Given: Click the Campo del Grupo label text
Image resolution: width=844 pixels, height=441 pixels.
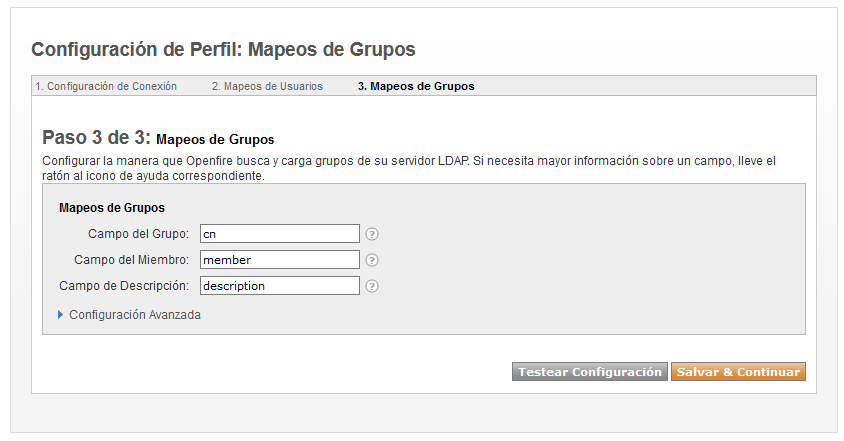Looking at the screenshot, I should (138, 234).
